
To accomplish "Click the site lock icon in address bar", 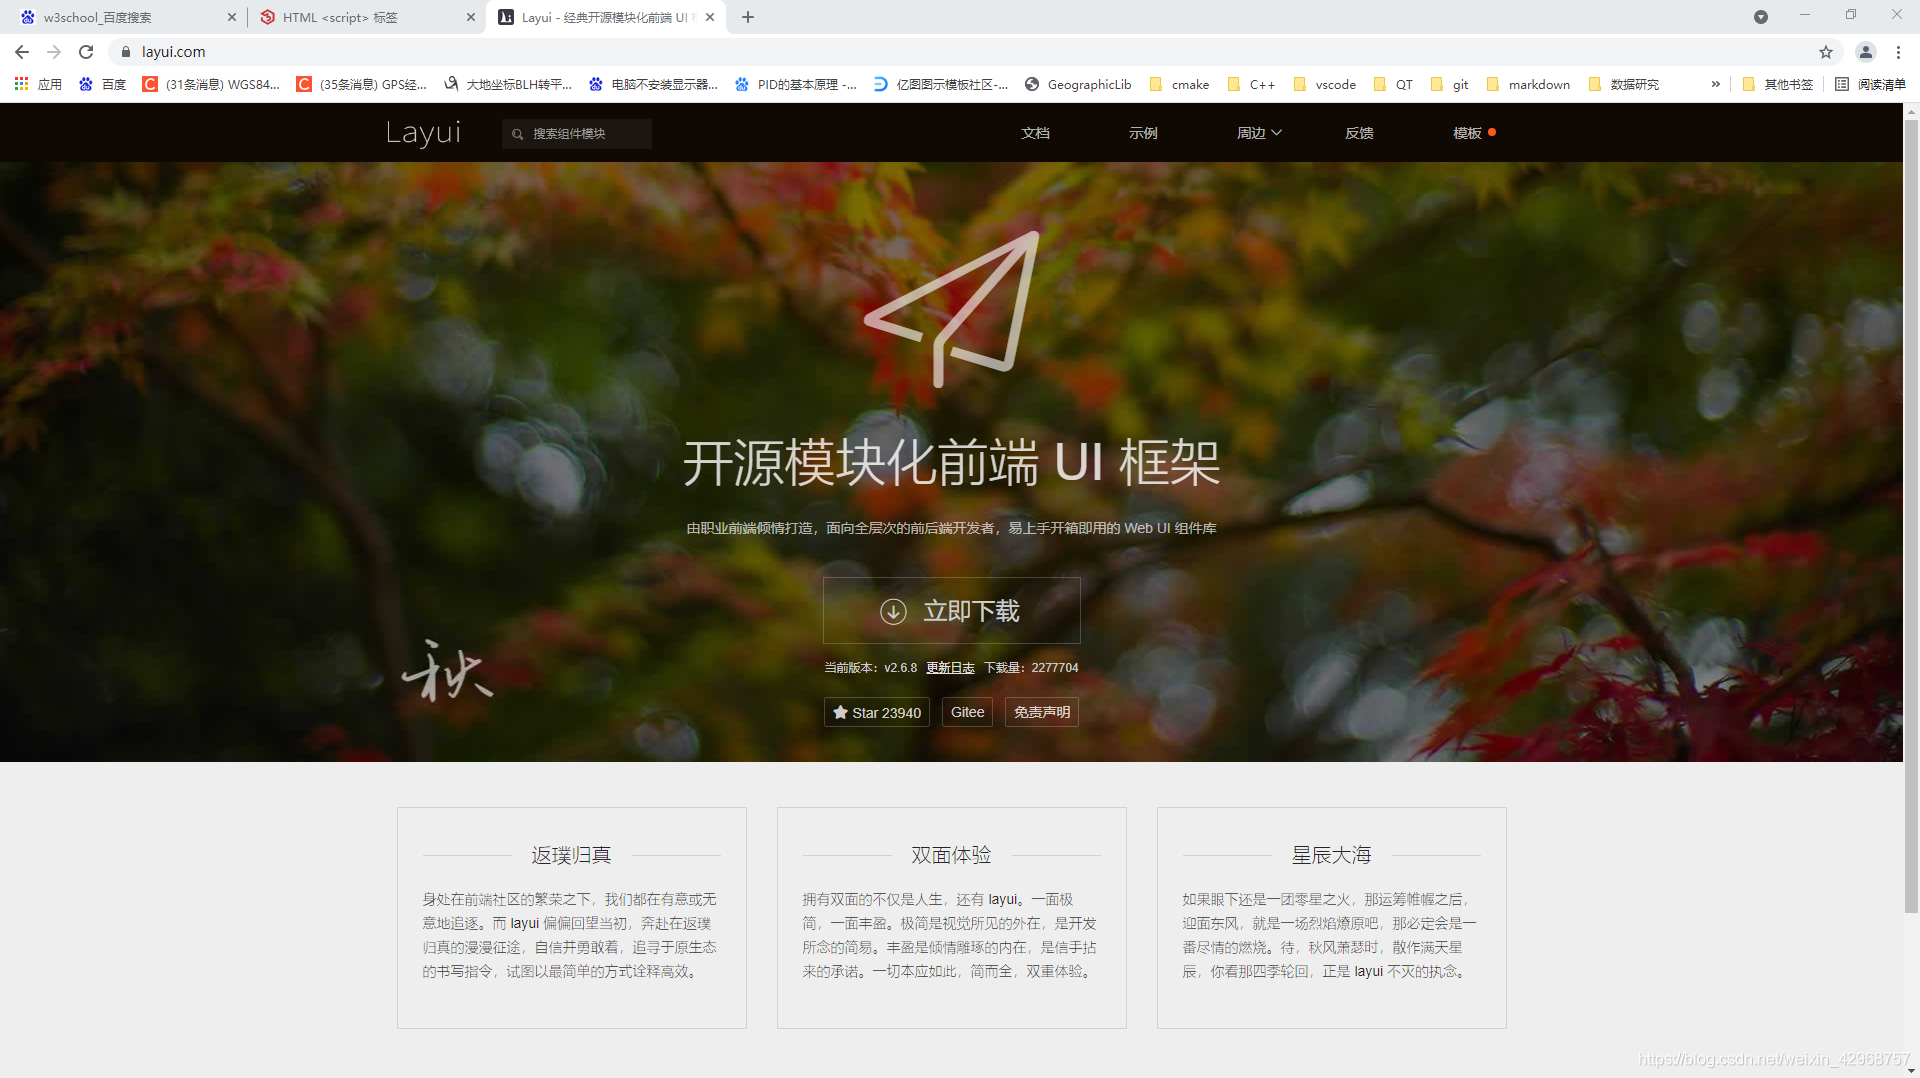I will click(126, 52).
